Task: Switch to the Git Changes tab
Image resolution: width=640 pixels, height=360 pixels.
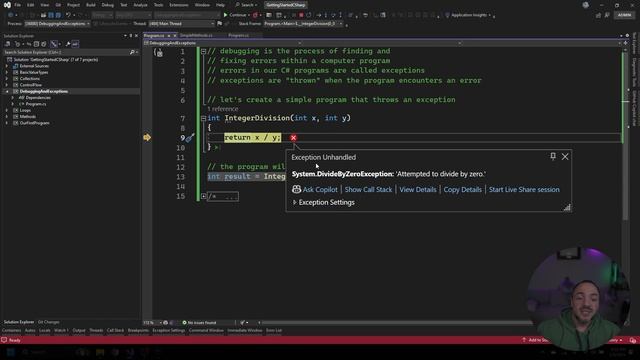Action: pos(49,322)
